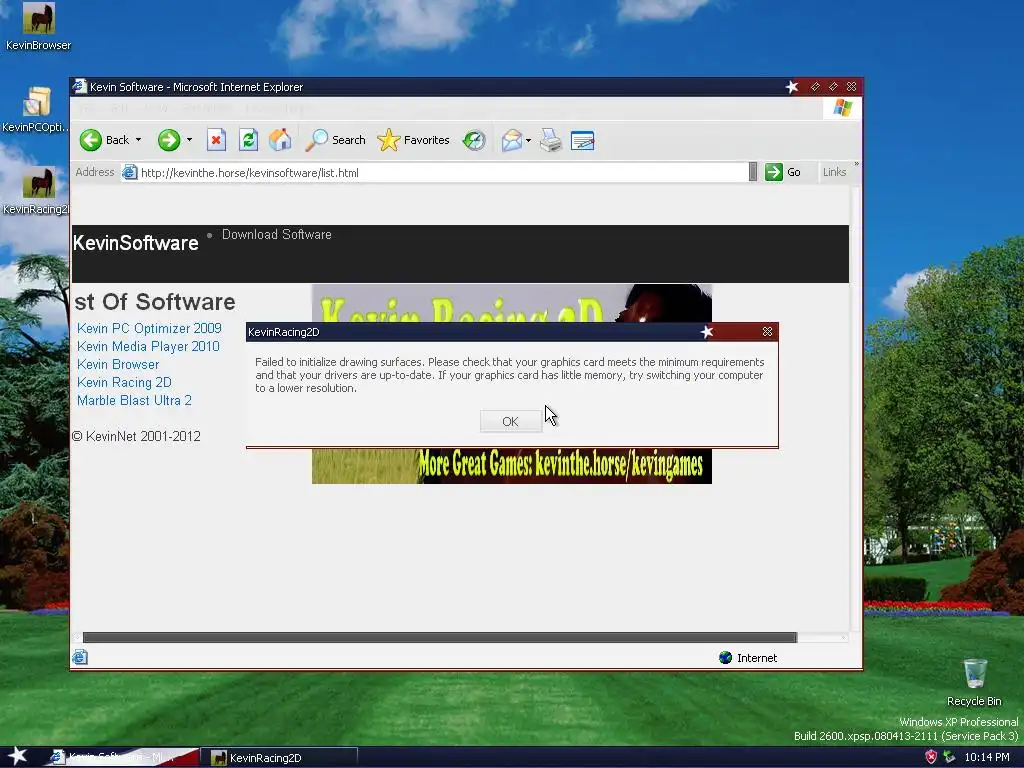Open the Search pane in Internet Explorer

[336, 140]
